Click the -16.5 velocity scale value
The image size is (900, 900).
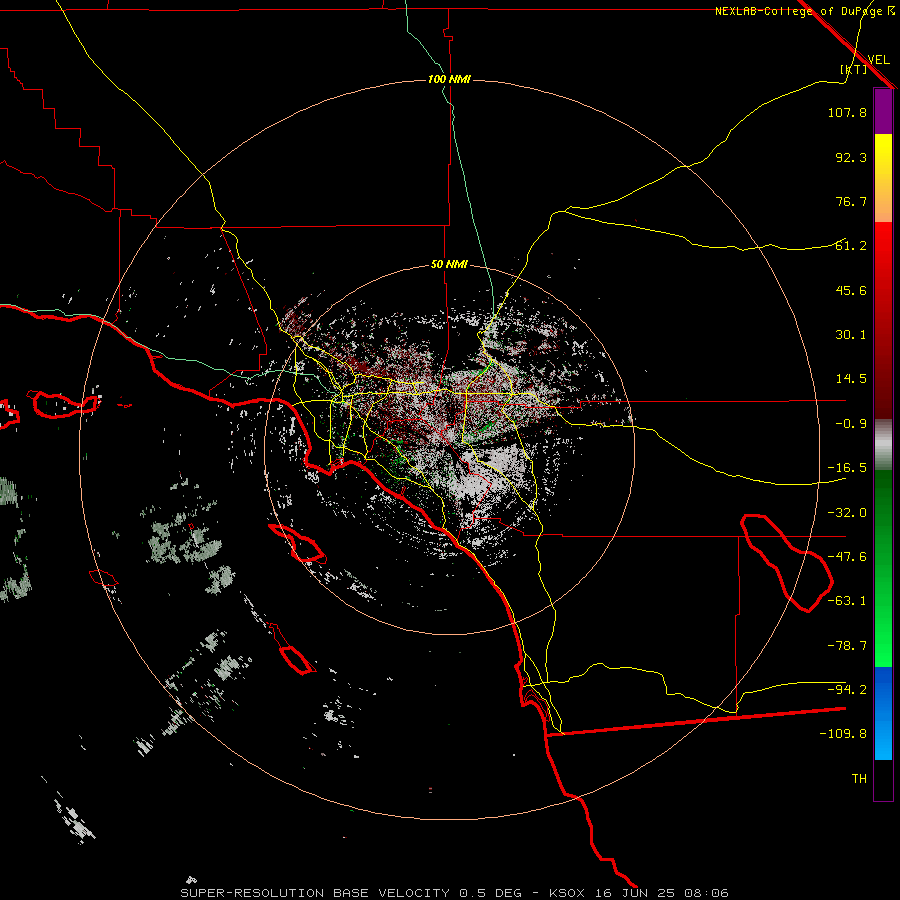click(x=847, y=468)
